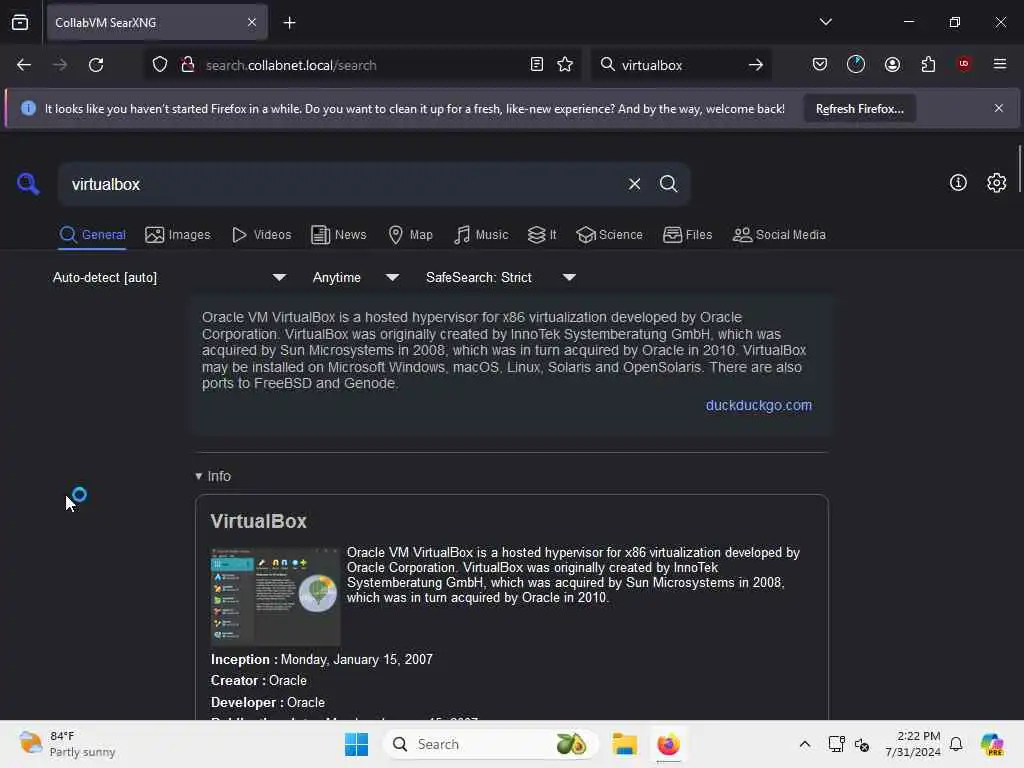Switch to the Science category
Image resolution: width=1024 pixels, height=768 pixels.
click(x=609, y=234)
